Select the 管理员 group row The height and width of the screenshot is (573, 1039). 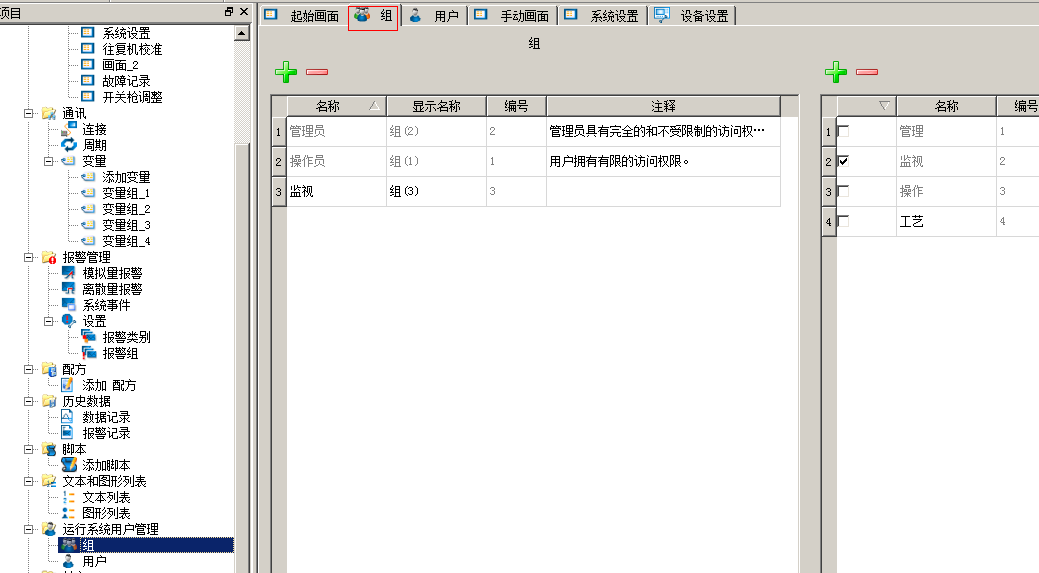click(x=527, y=131)
